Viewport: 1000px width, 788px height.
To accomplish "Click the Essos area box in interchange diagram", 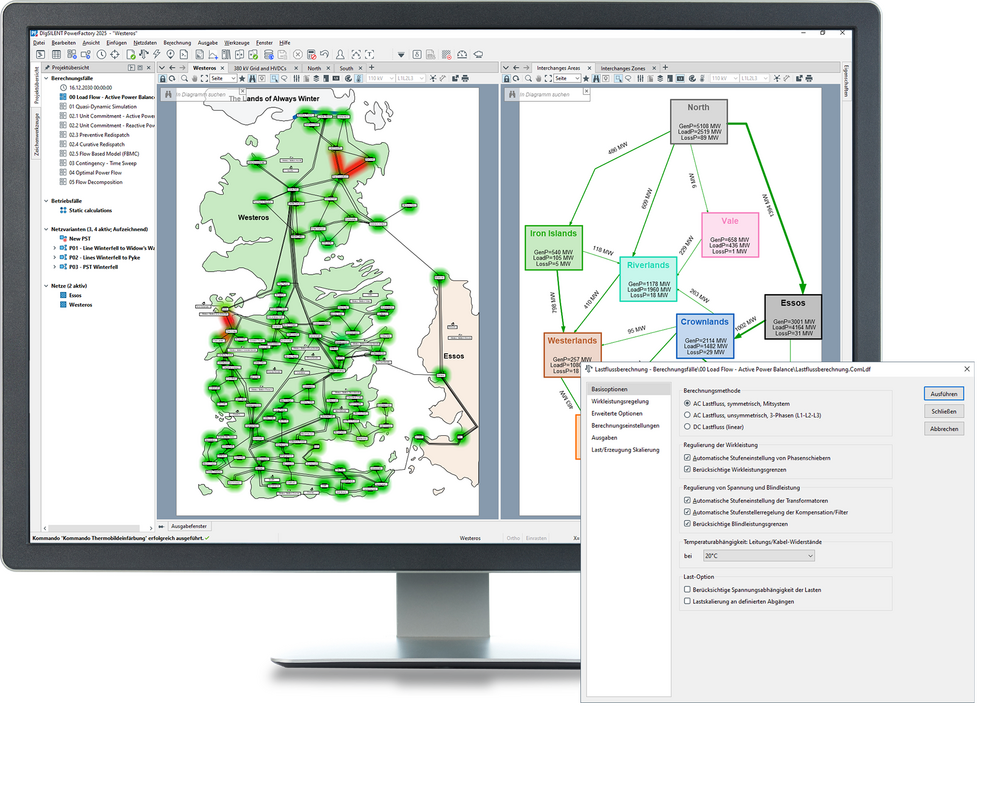I will click(792, 316).
